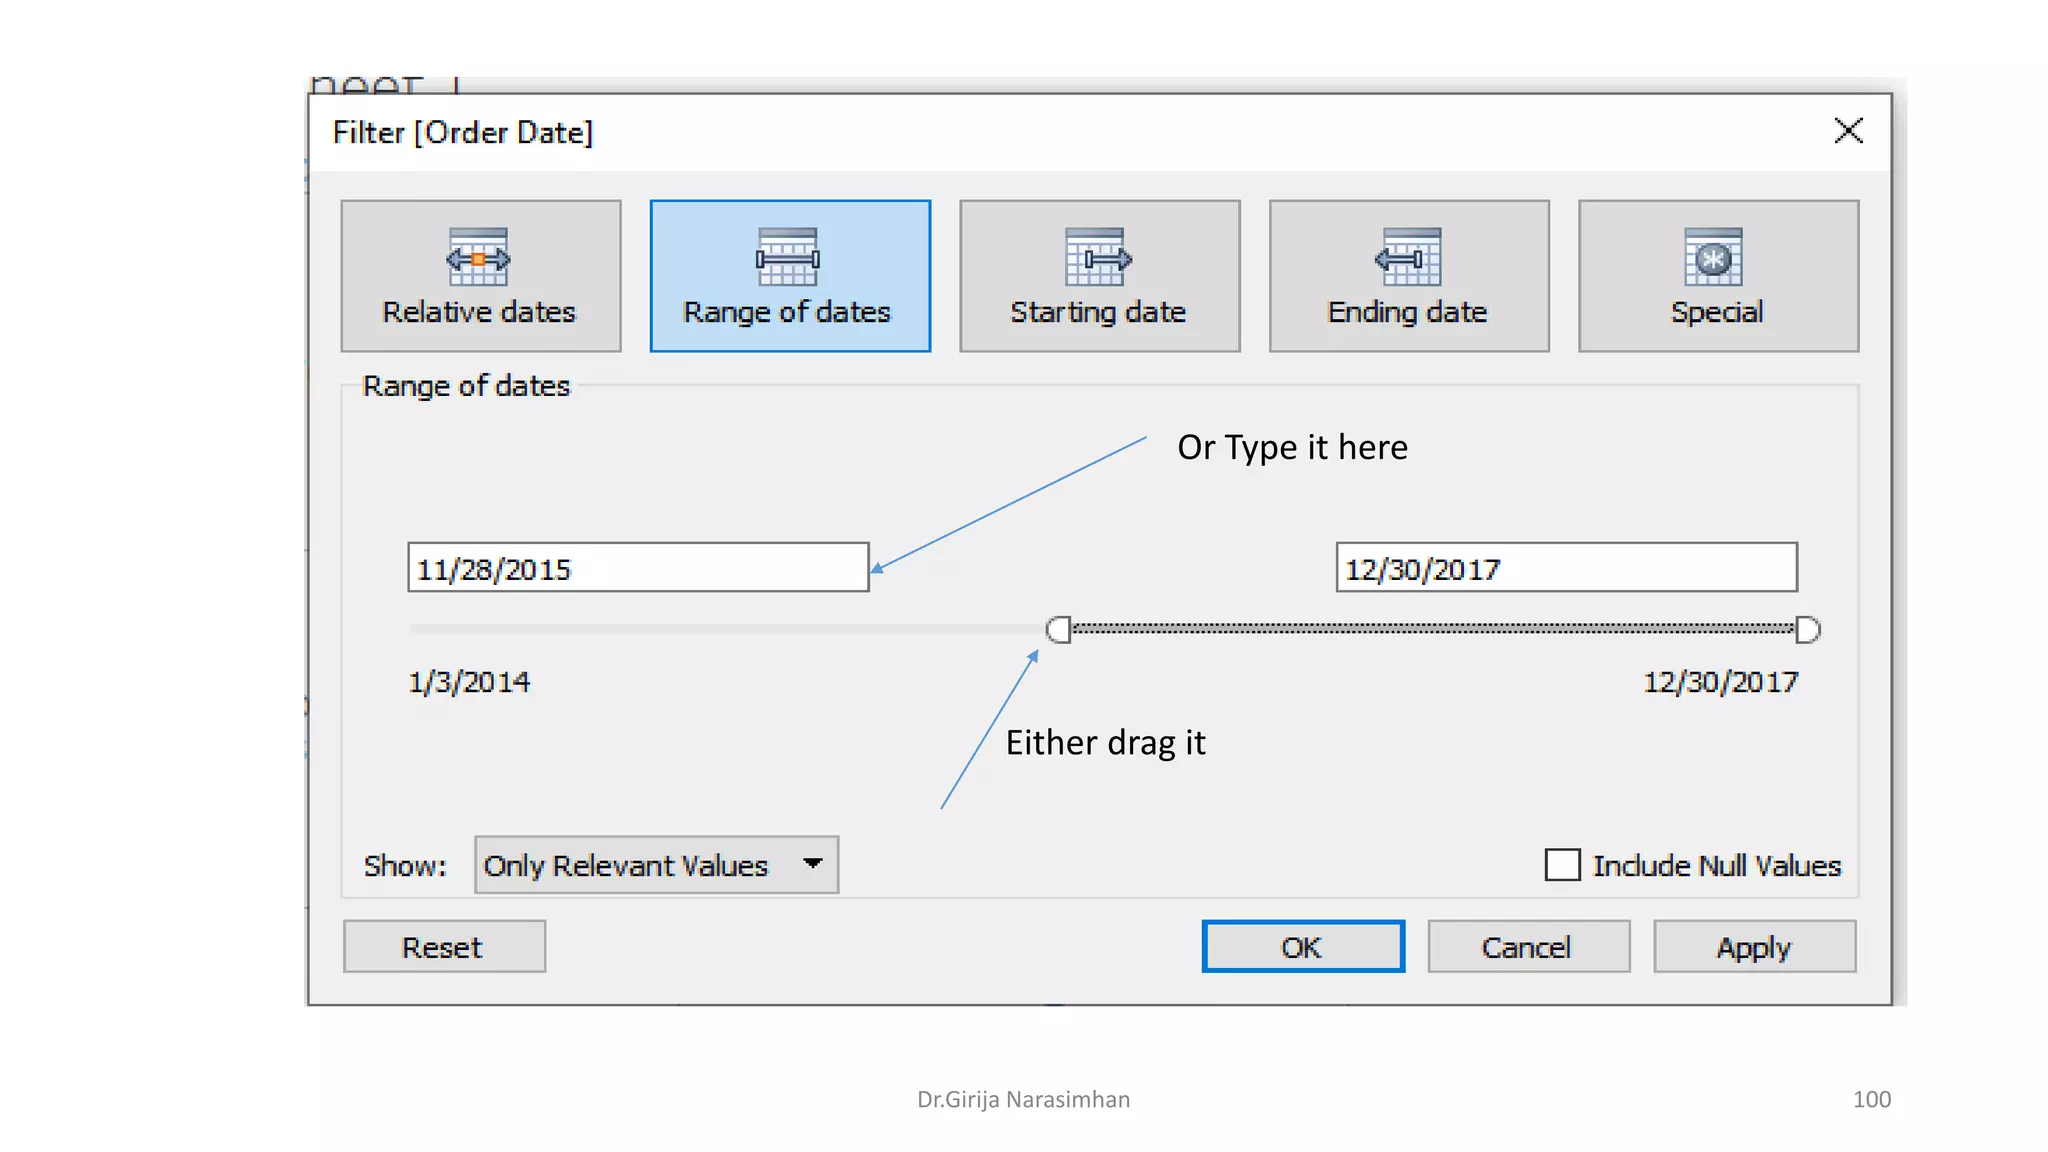Click the Relative dates calendar icon

[x=478, y=257]
